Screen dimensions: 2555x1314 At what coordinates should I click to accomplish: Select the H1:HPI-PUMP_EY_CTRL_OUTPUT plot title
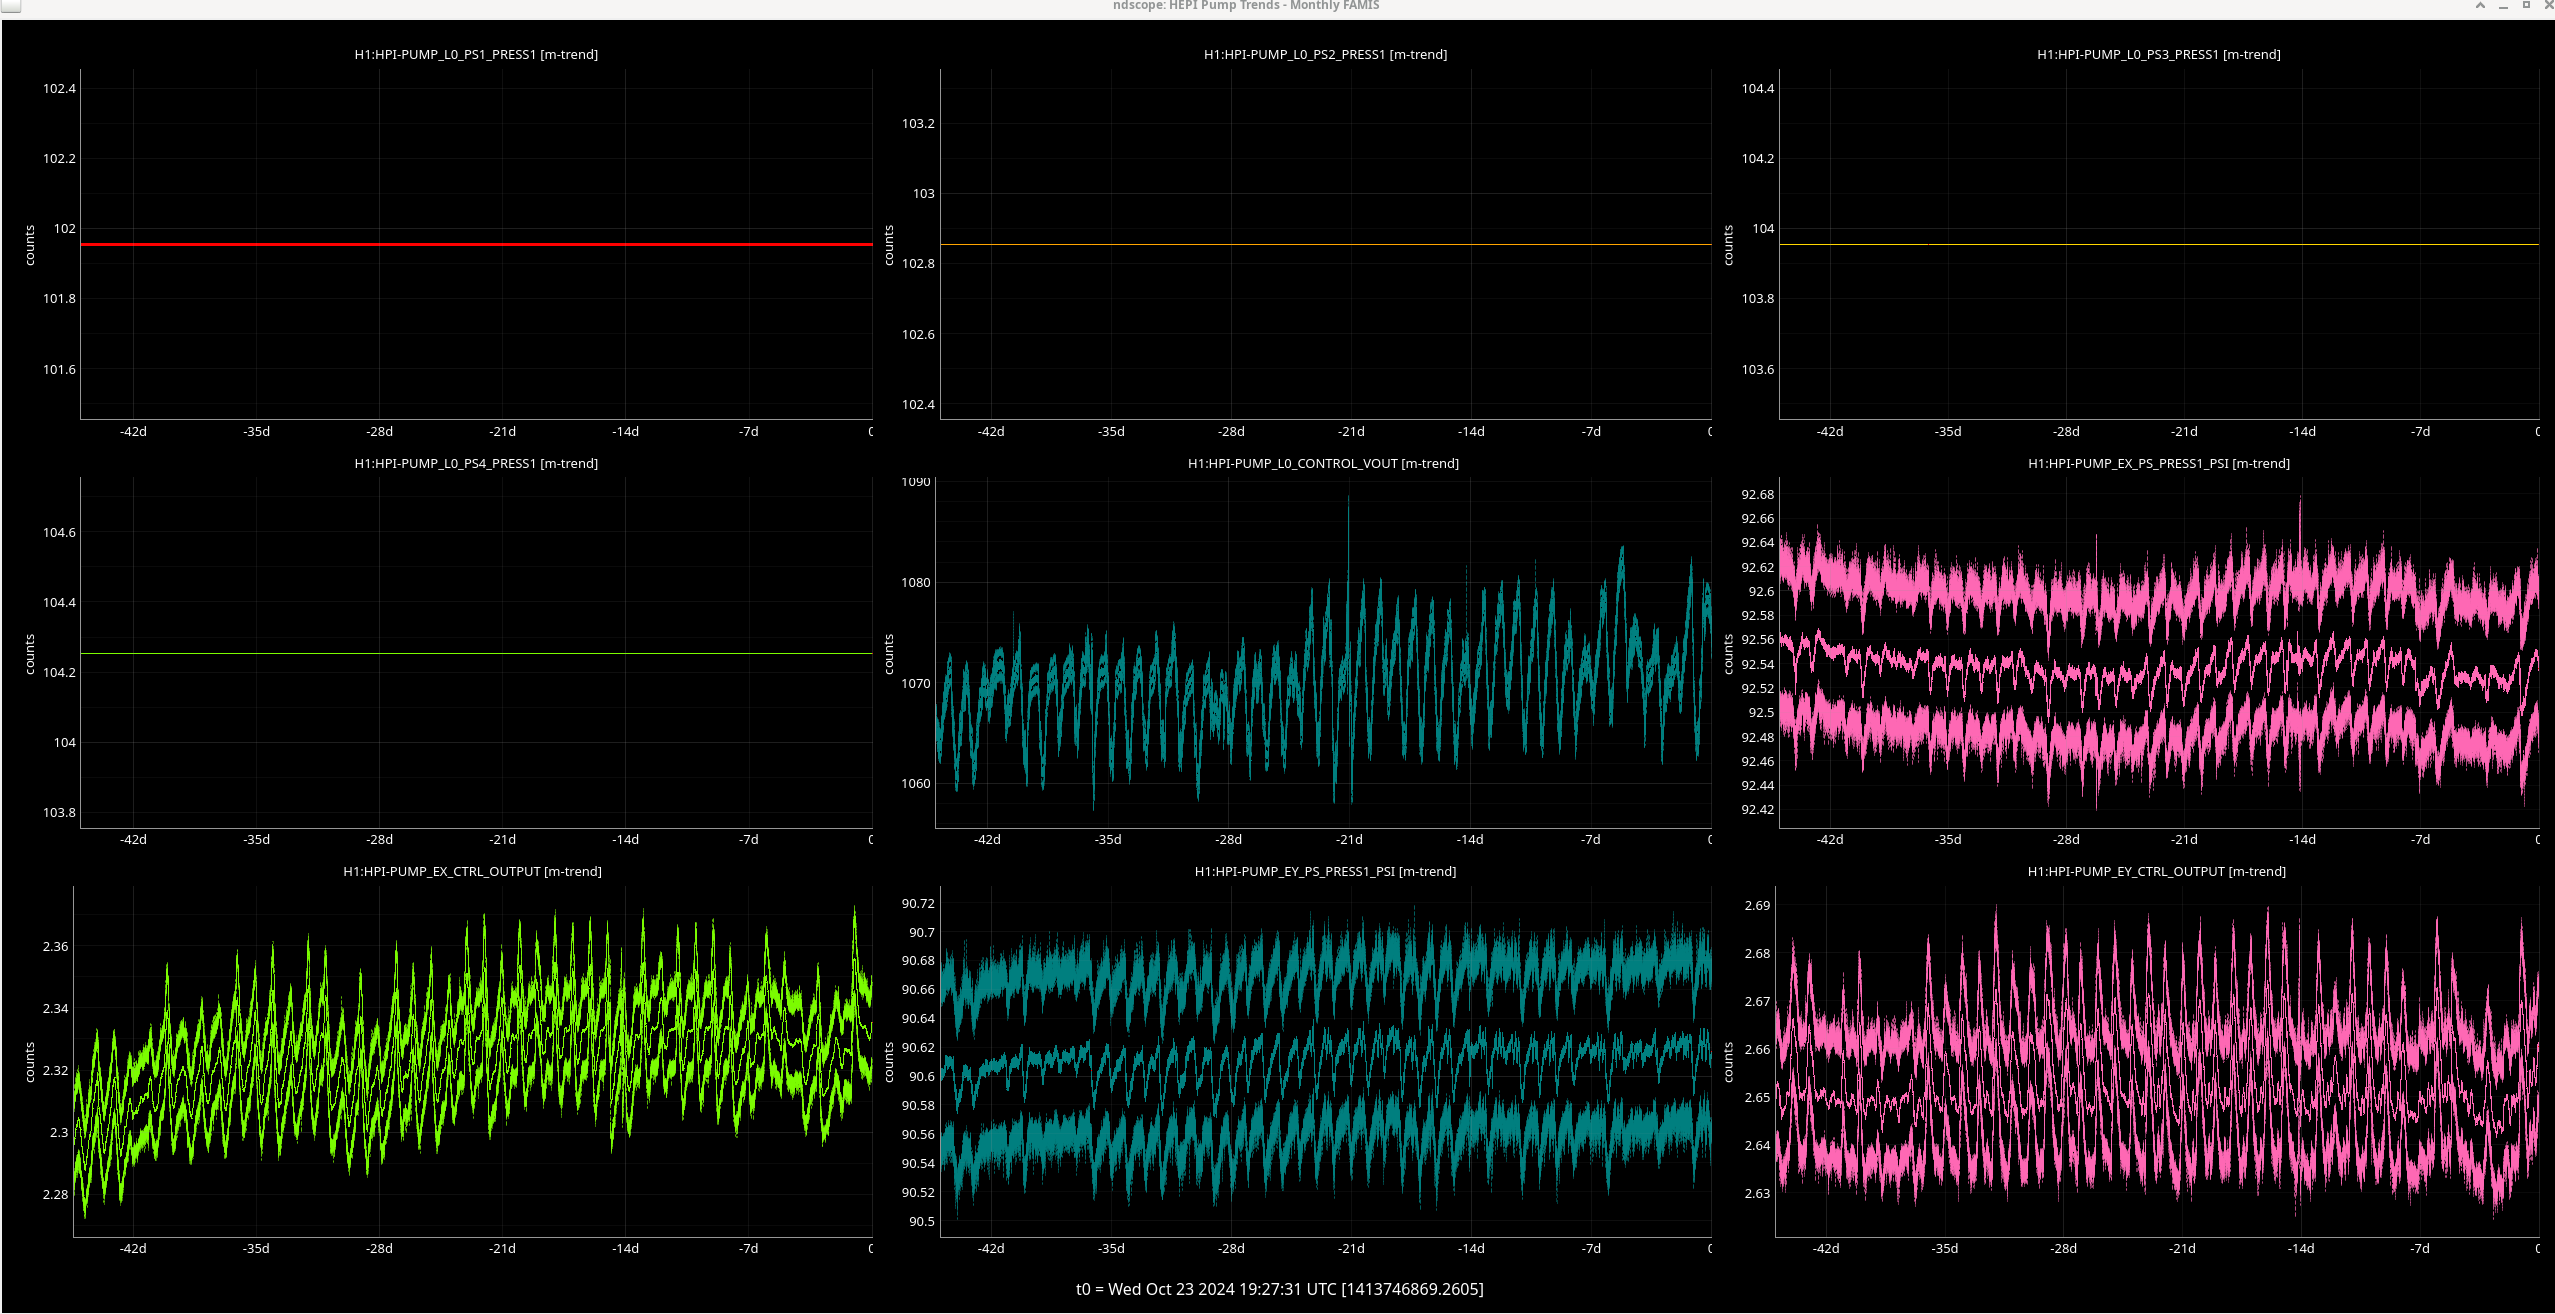(2157, 871)
